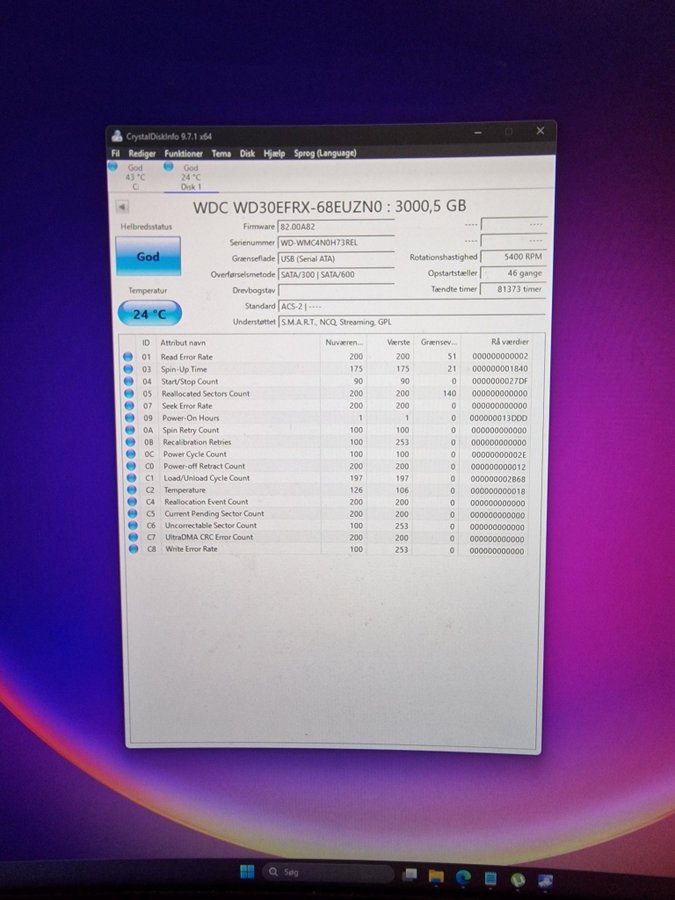
Task: Open the Tema menu
Action: tap(221, 154)
